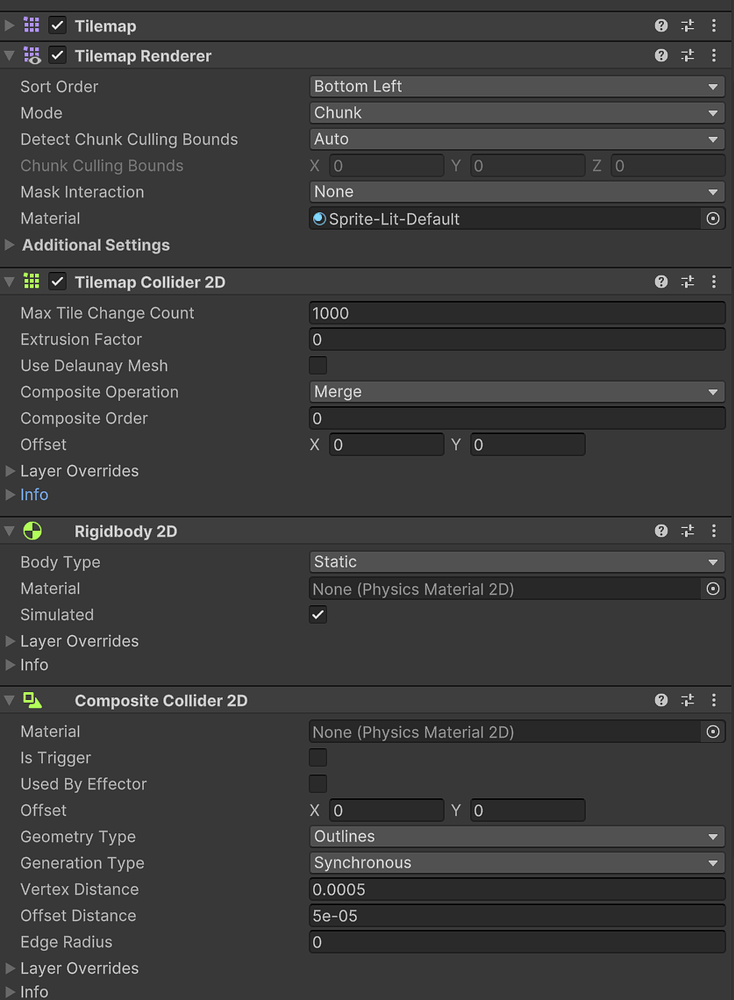
Task: Click the Tilemap Renderer component grid icon
Action: (33, 55)
